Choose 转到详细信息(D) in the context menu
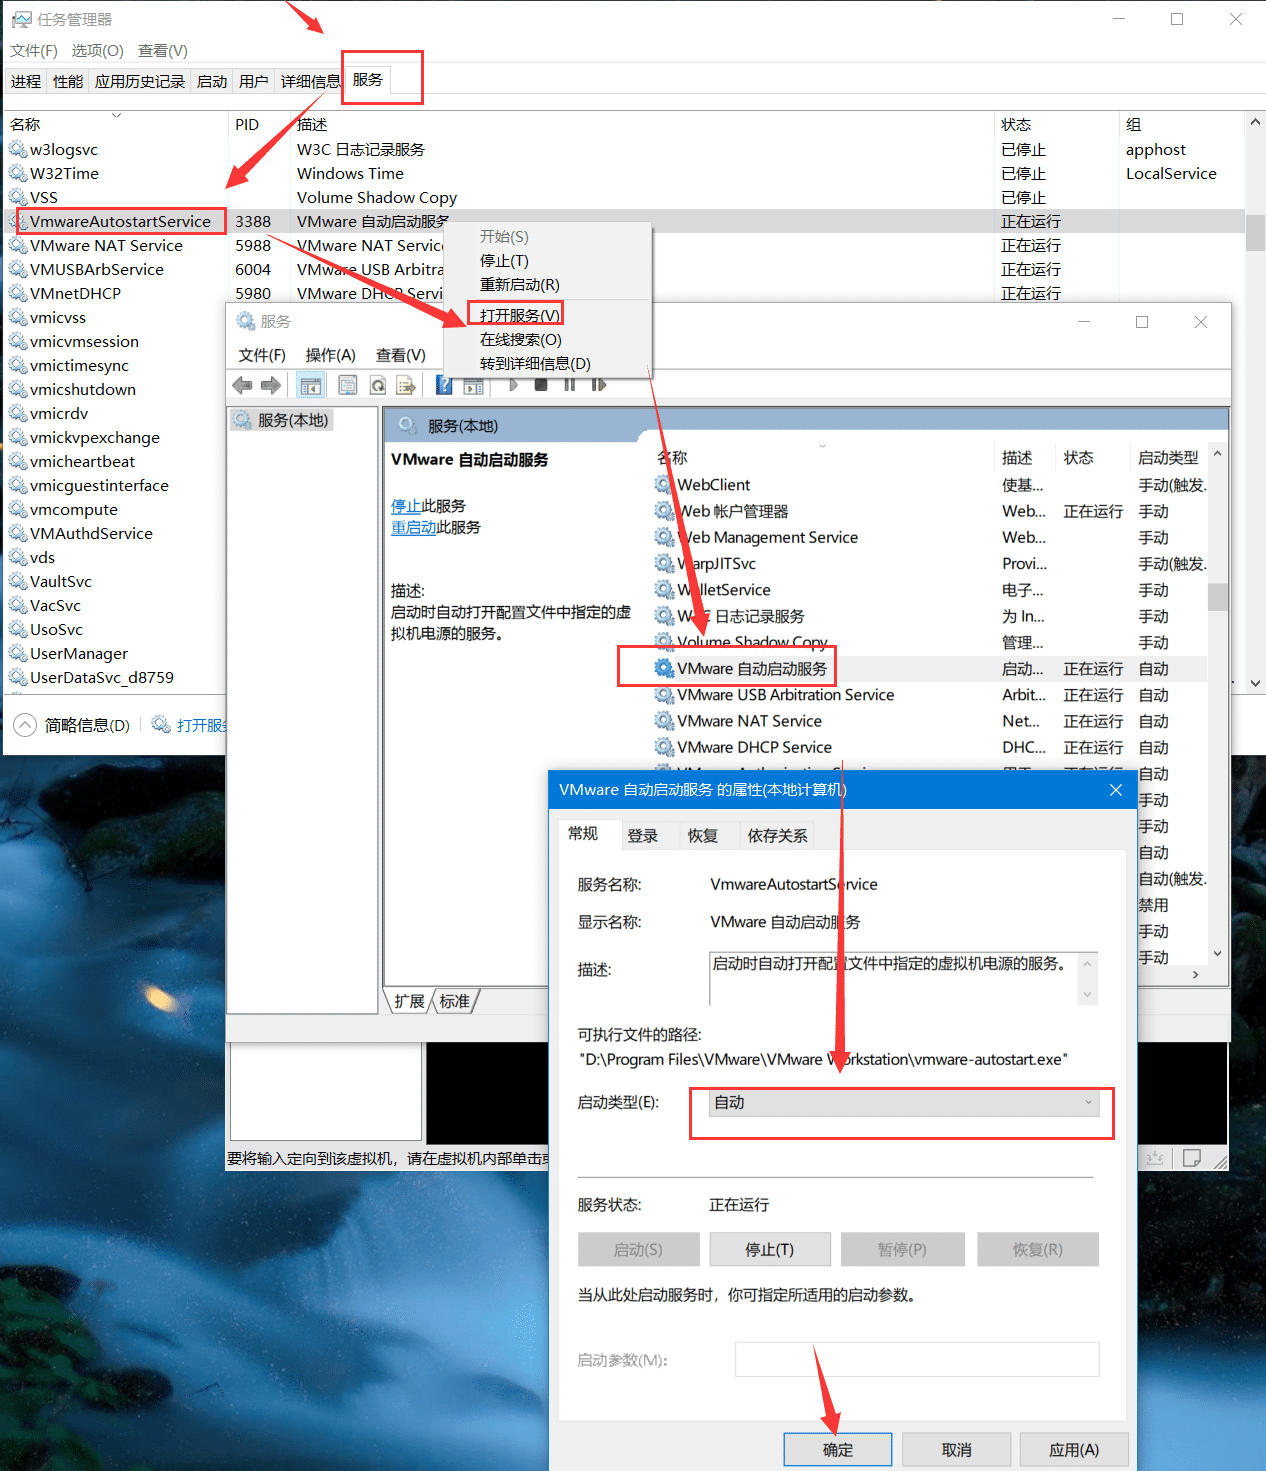 tap(535, 363)
